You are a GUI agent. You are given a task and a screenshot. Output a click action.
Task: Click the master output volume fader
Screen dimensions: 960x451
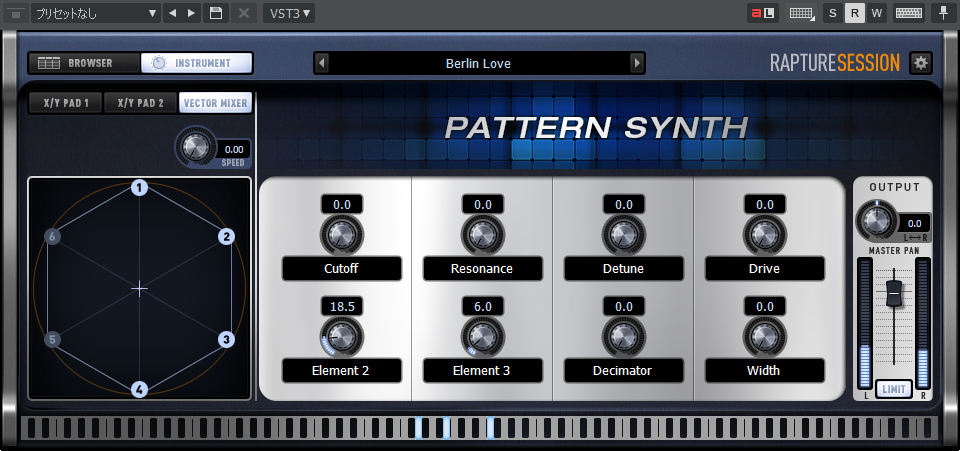pyautogui.click(x=894, y=294)
